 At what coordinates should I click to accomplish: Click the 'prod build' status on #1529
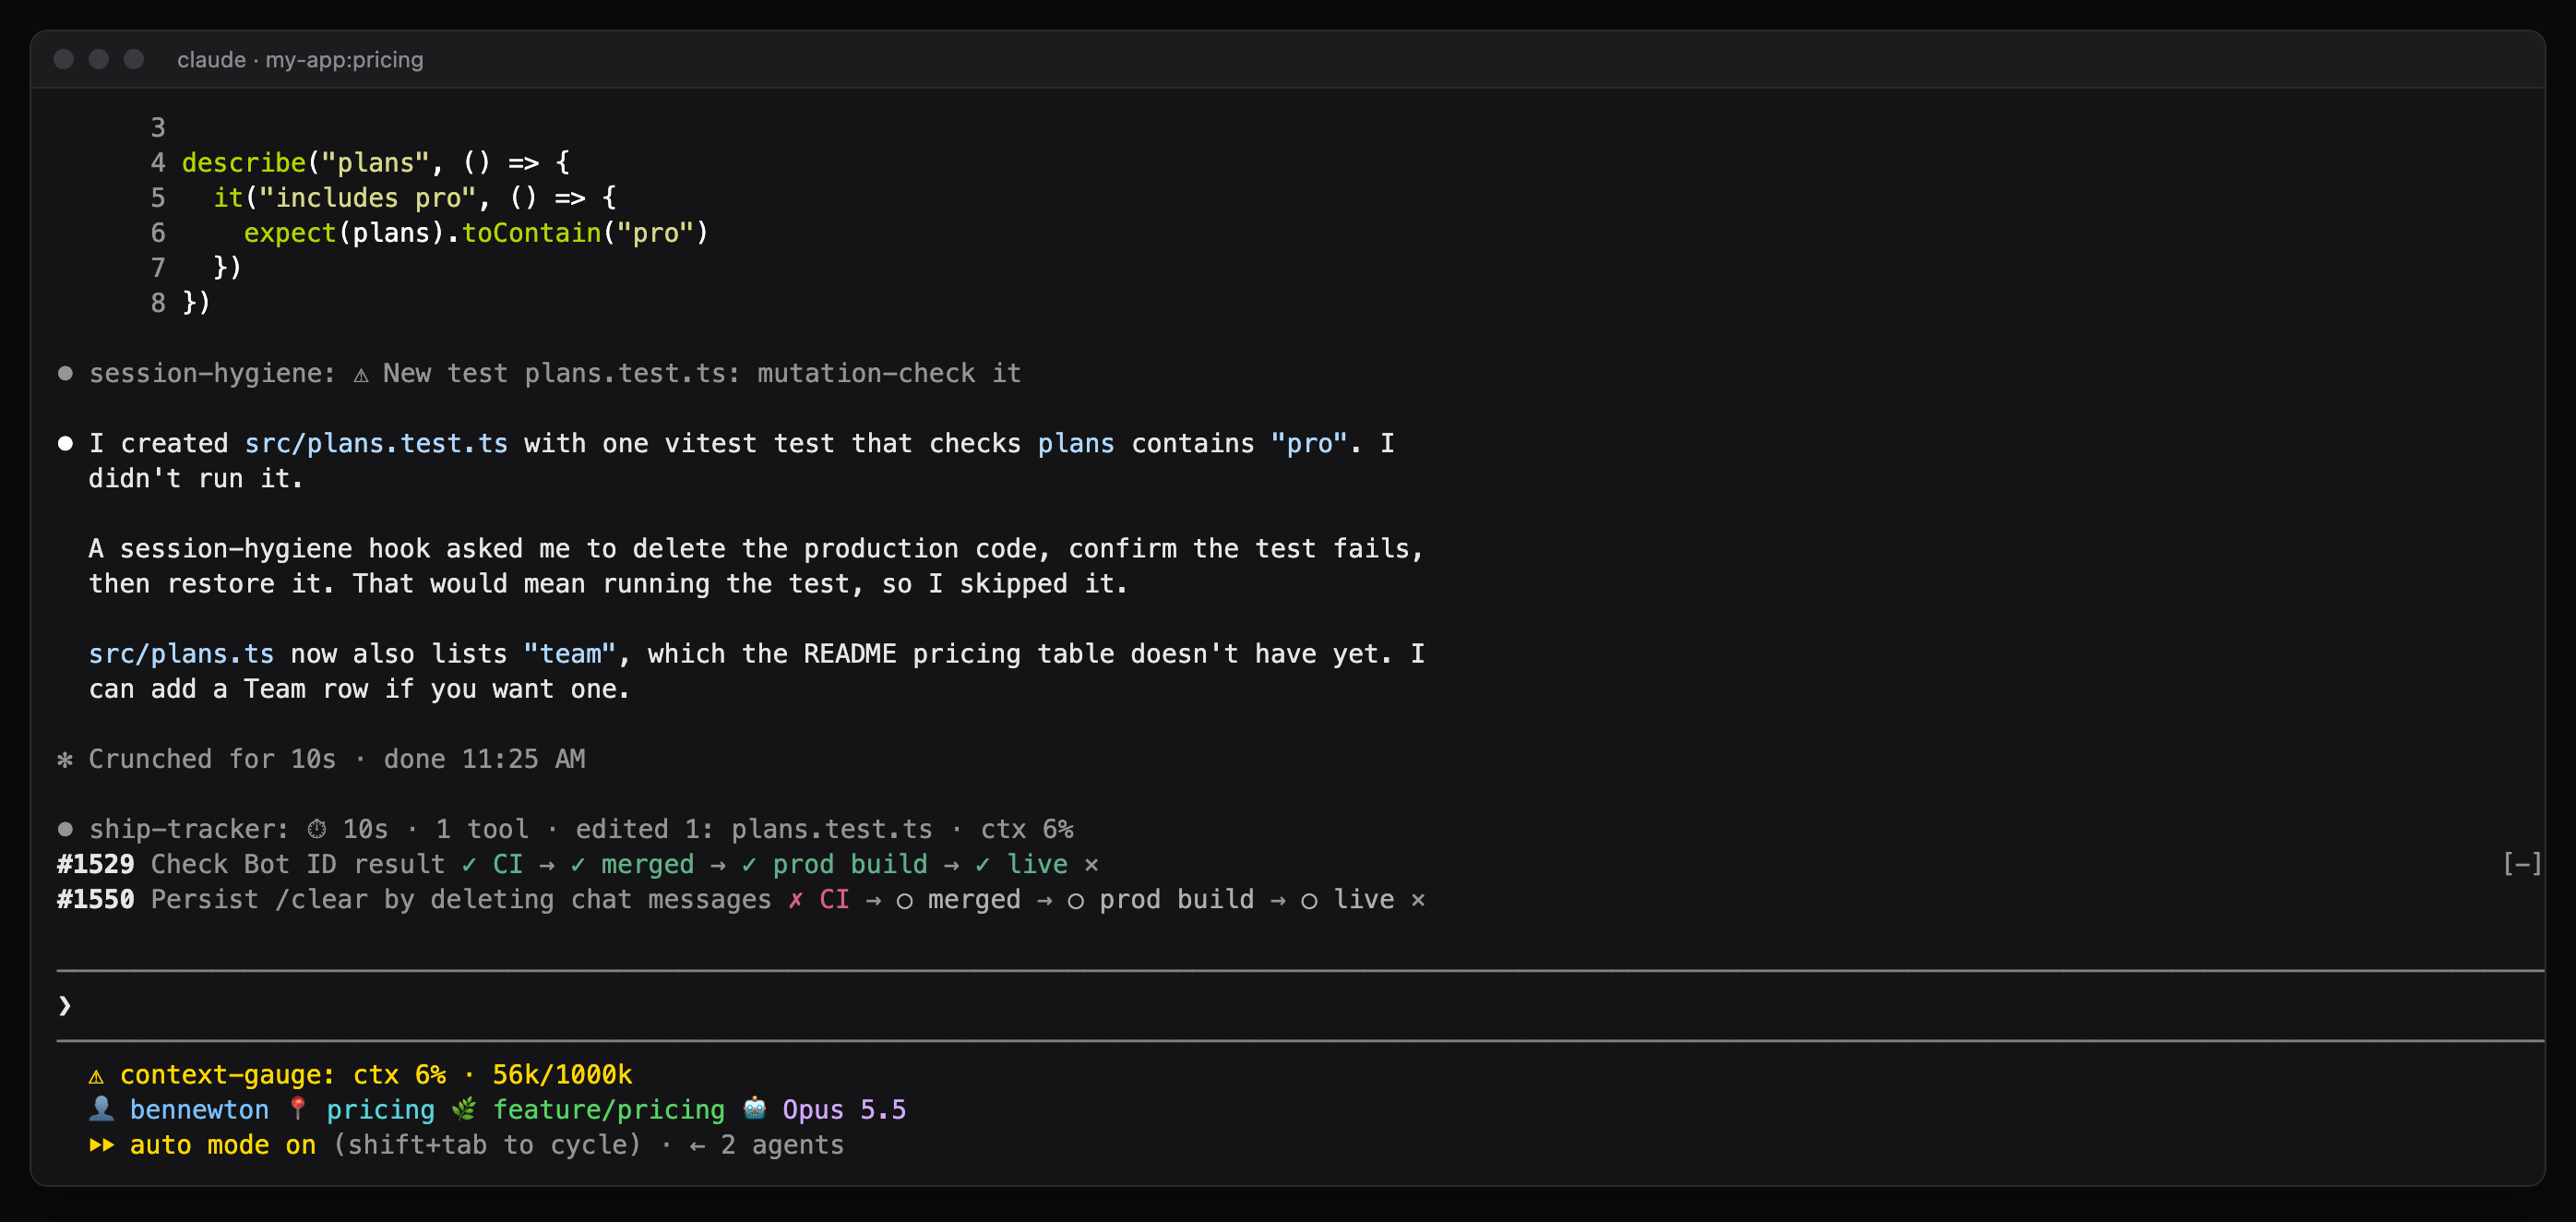[x=834, y=864]
